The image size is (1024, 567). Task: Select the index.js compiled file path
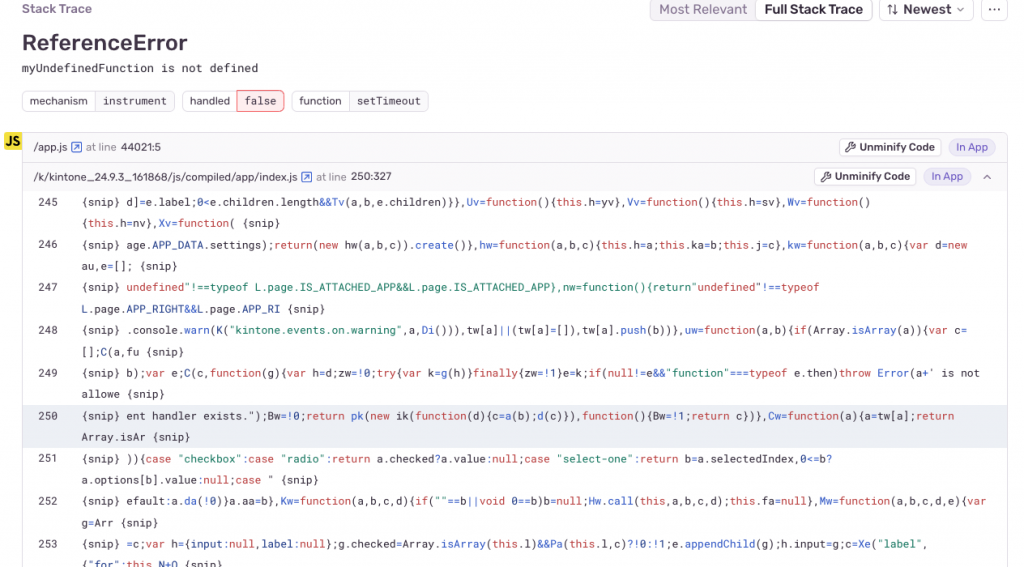(x=165, y=177)
